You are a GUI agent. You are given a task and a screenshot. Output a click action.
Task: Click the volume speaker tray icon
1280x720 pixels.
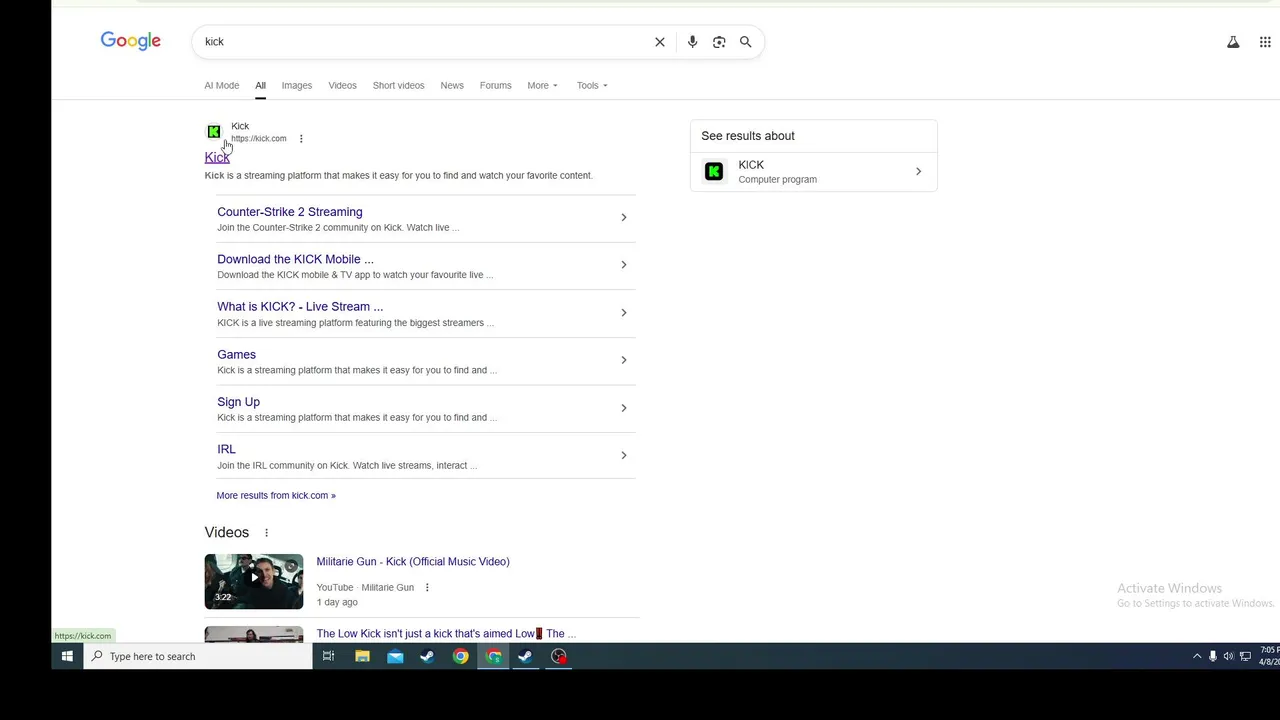click(1229, 656)
